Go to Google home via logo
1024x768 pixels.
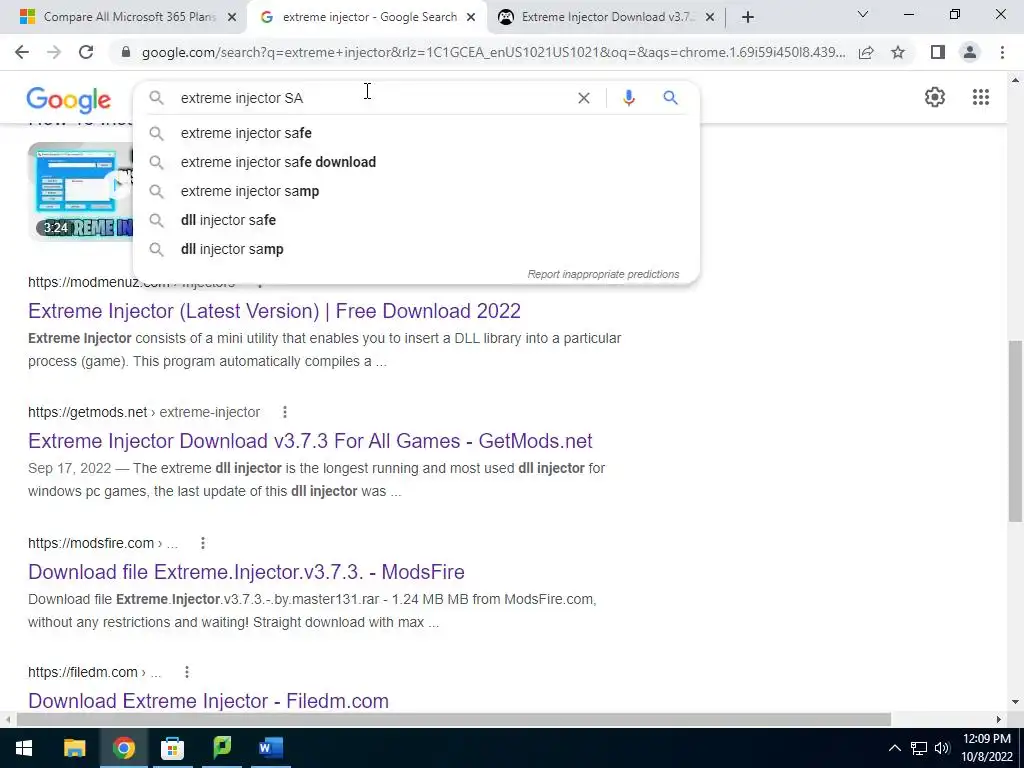click(69, 99)
